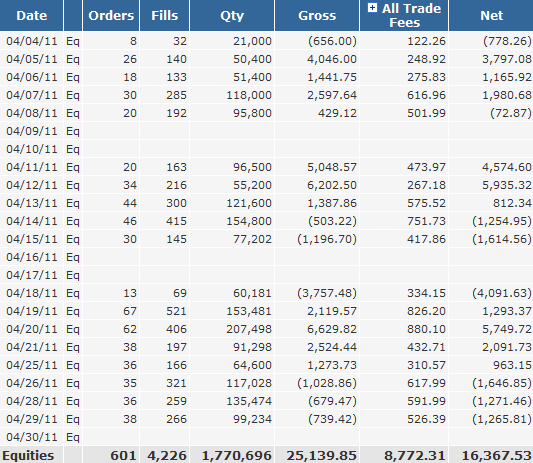This screenshot has height=463, width=533.
Task: Select the Qty column header
Action: (232, 15)
